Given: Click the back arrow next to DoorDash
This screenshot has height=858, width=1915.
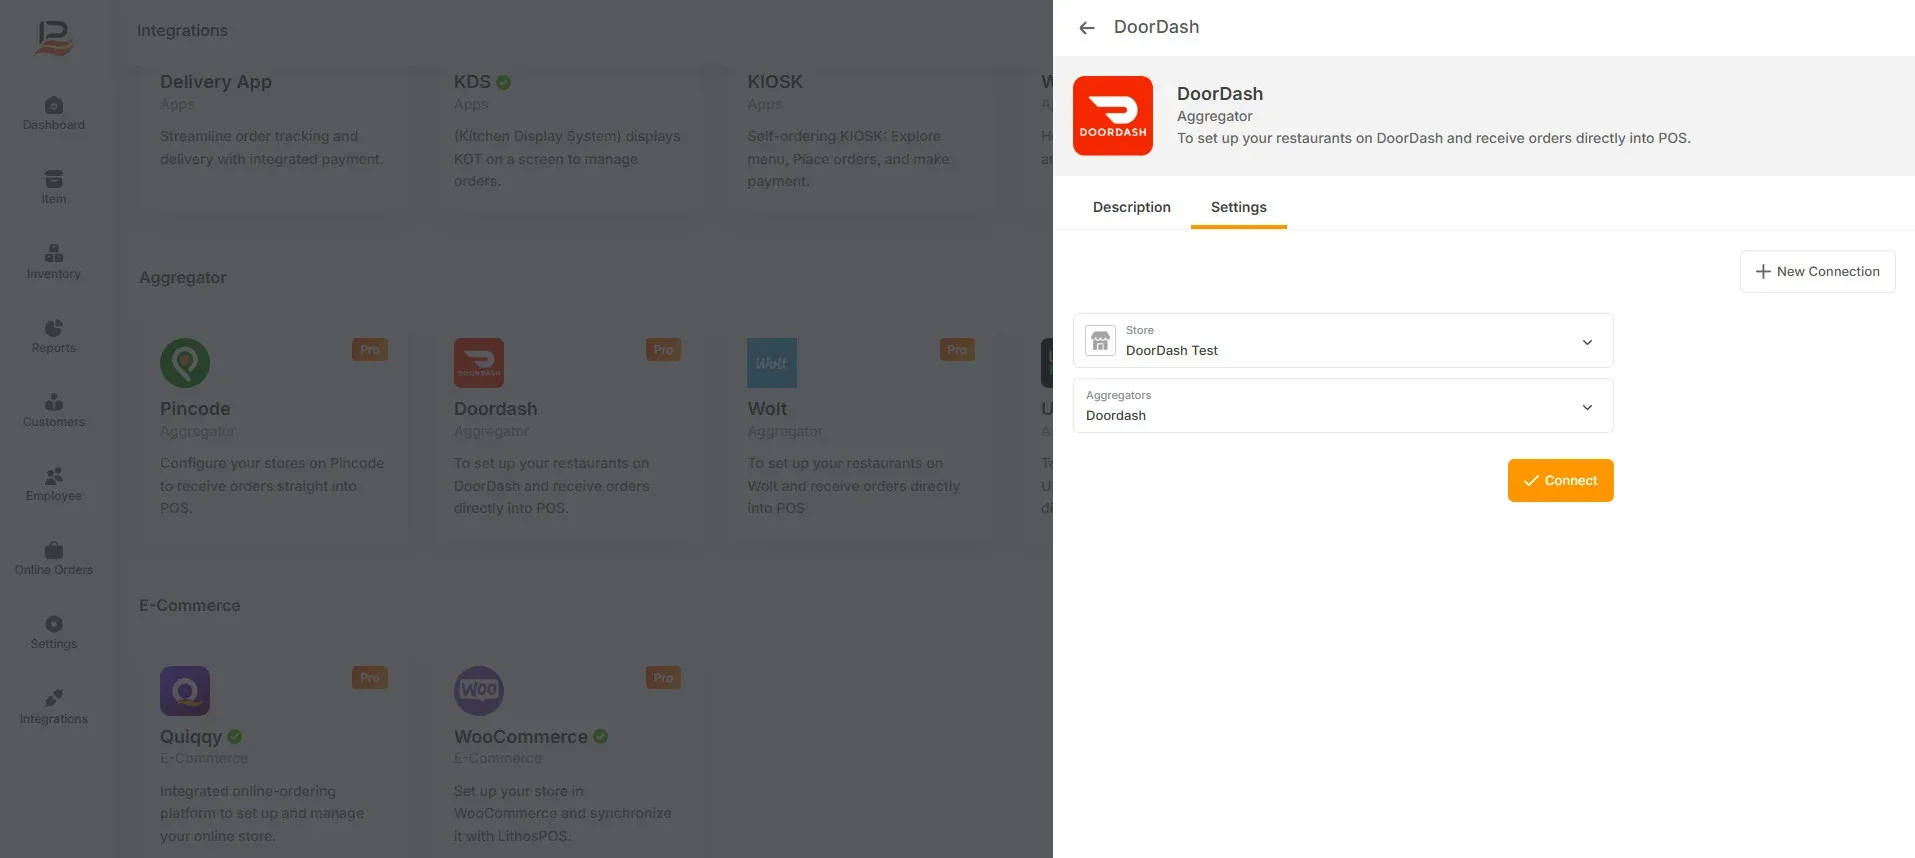Looking at the screenshot, I should tap(1087, 28).
